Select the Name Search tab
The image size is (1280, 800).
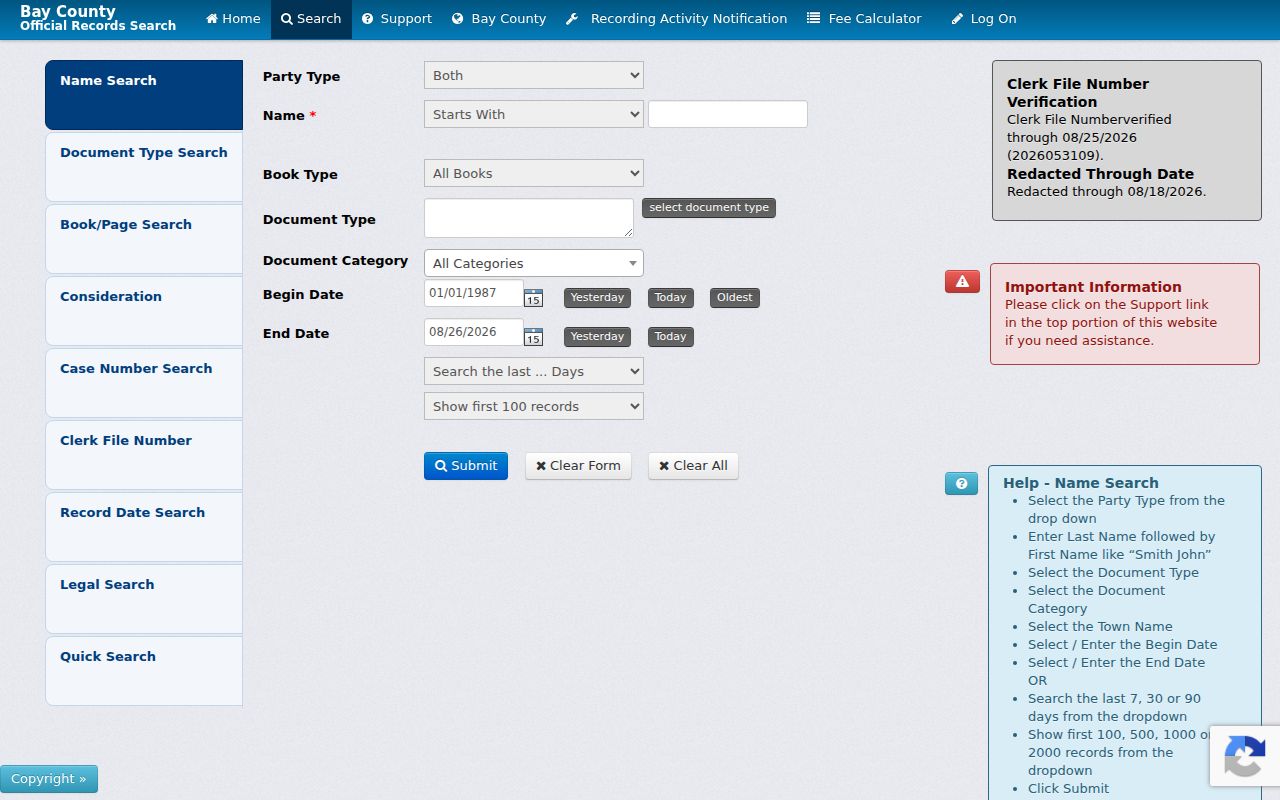point(144,95)
